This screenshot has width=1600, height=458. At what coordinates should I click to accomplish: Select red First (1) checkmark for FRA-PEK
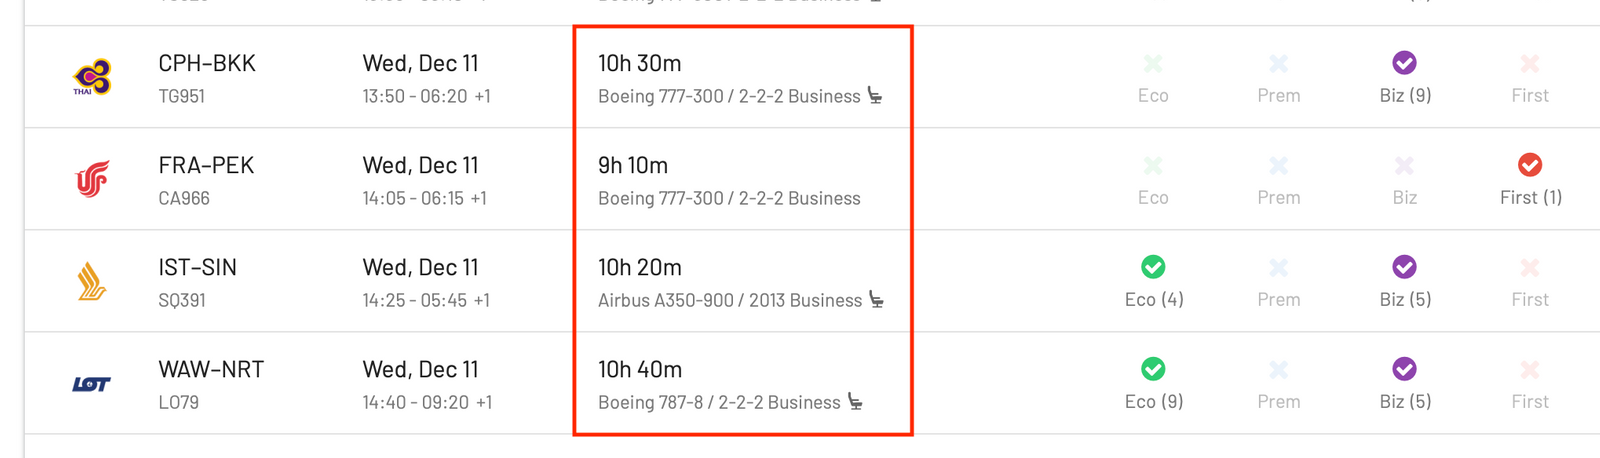pos(1530,165)
